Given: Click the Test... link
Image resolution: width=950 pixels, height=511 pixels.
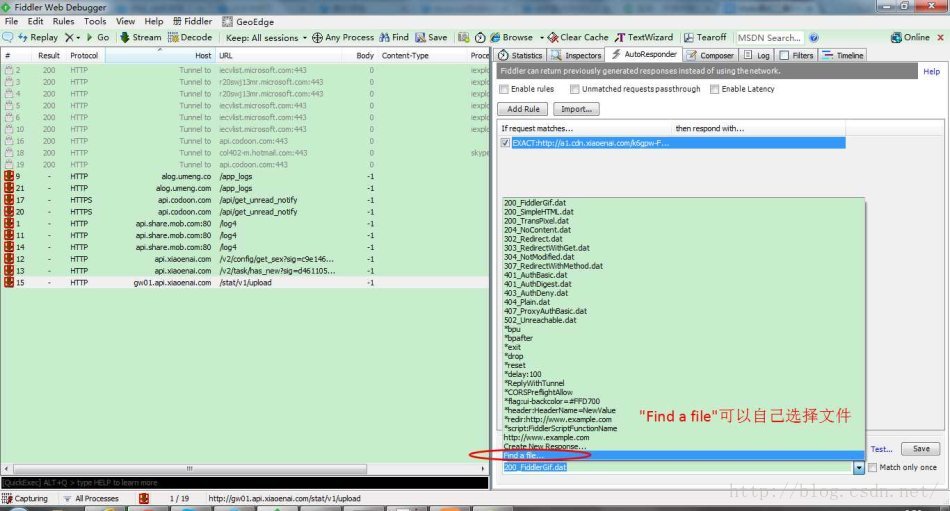Looking at the screenshot, I should 882,449.
